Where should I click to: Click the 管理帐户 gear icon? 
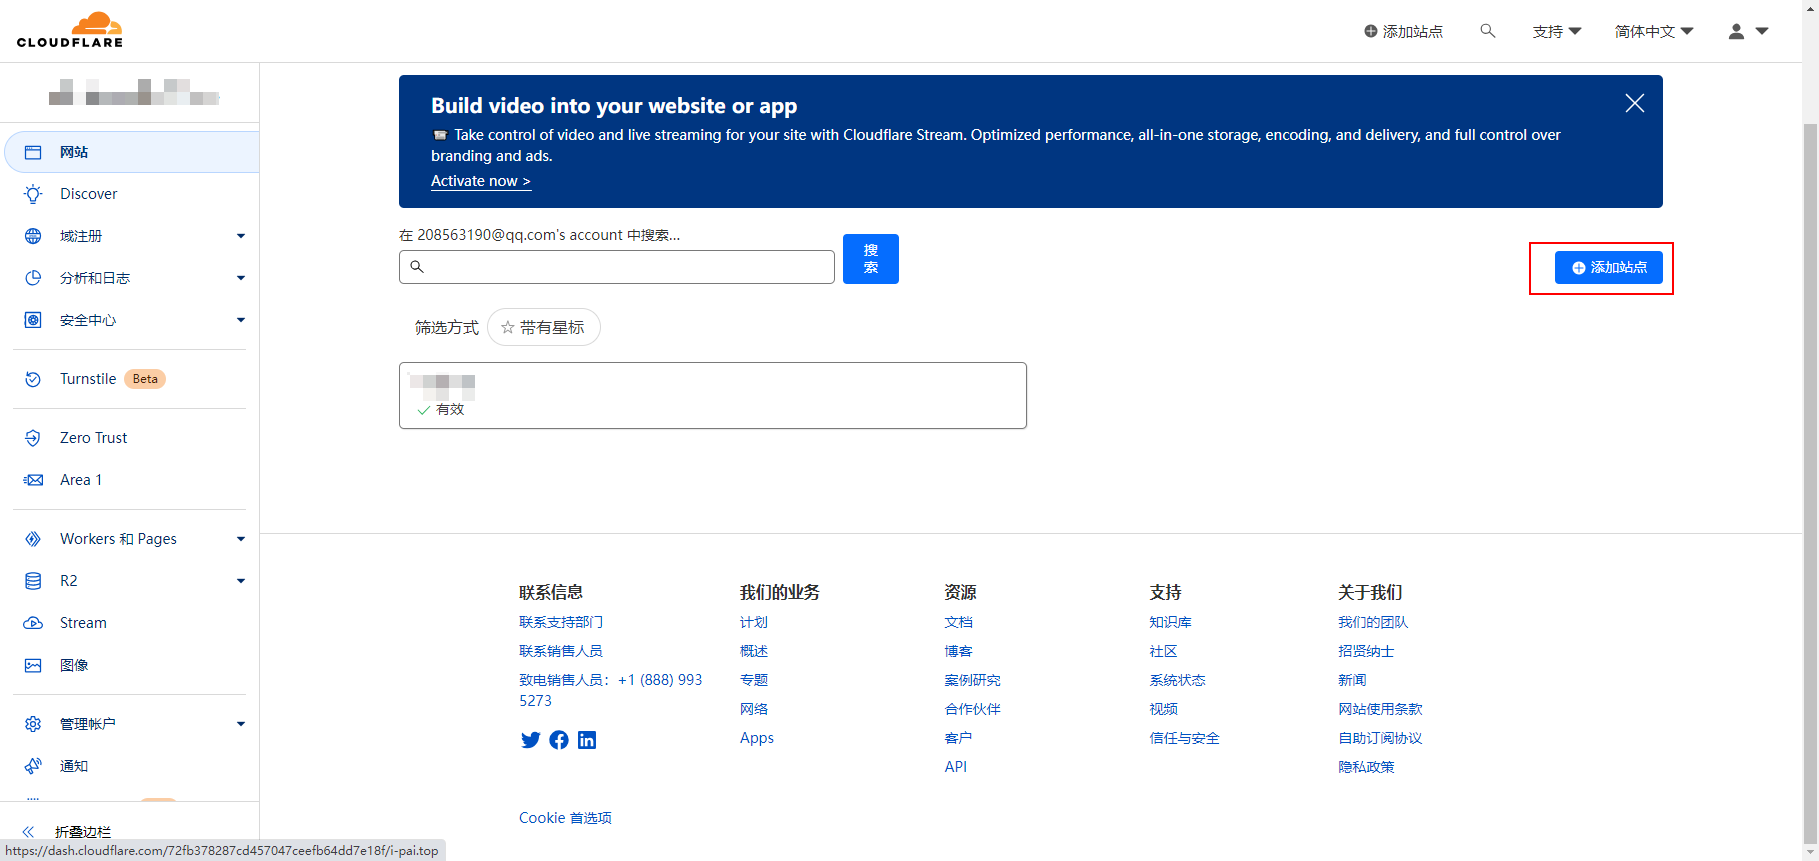click(33, 724)
